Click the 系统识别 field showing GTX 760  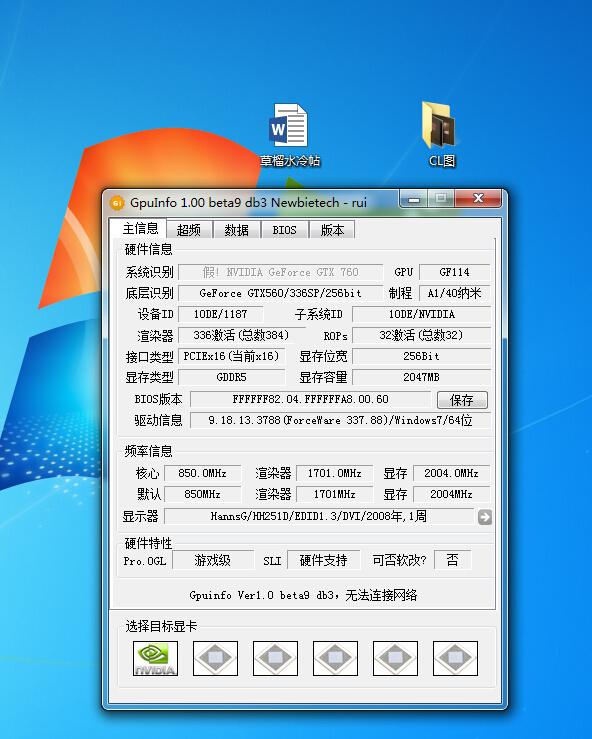280,272
